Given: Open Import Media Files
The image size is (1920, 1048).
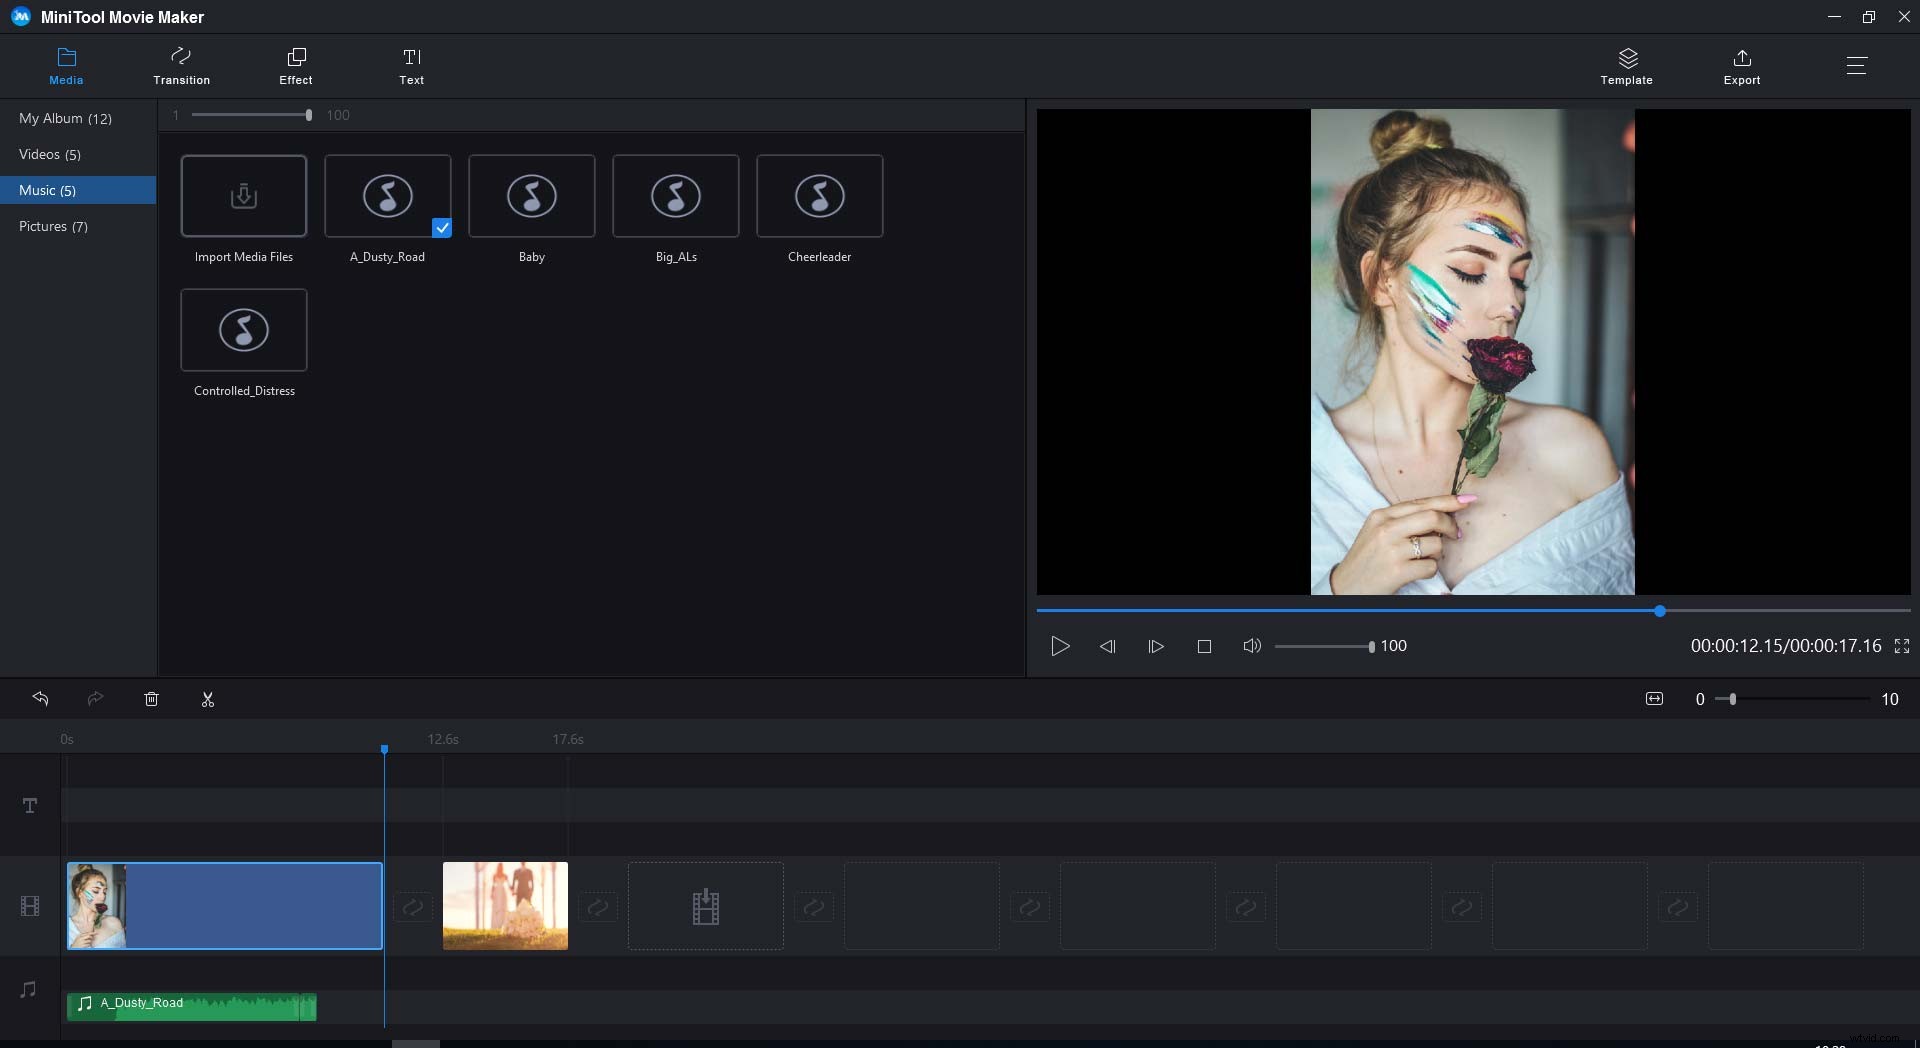Looking at the screenshot, I should (x=243, y=196).
